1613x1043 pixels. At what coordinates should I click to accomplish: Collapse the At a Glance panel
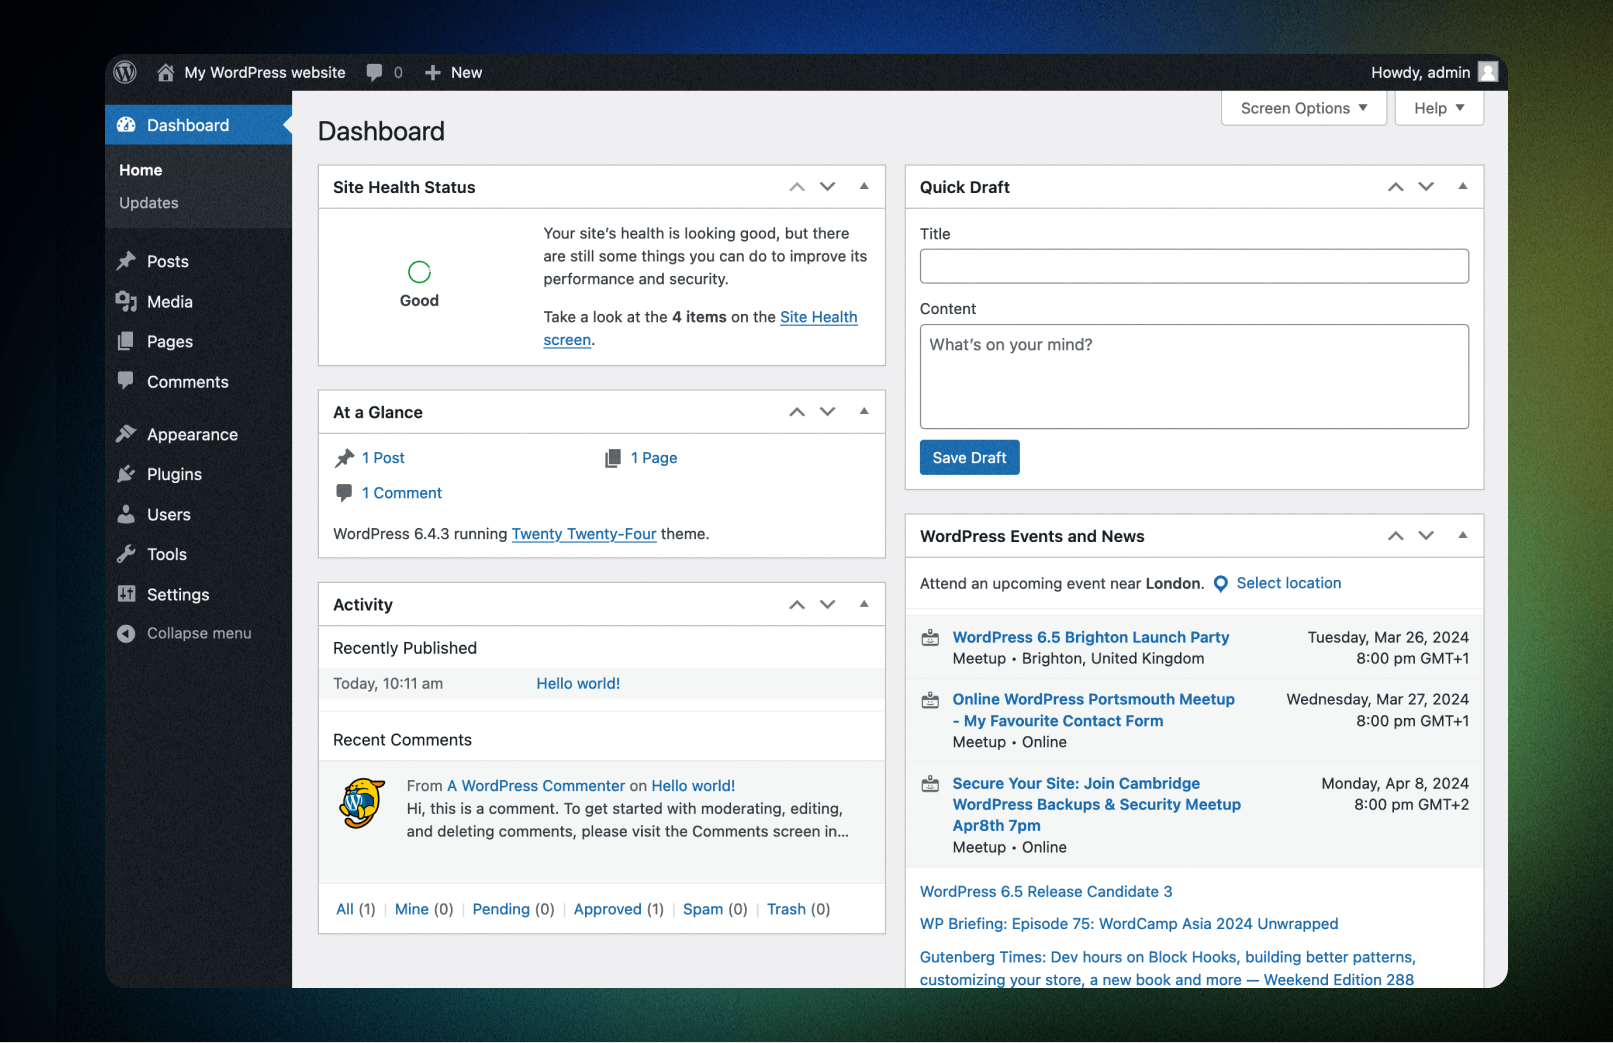point(864,411)
